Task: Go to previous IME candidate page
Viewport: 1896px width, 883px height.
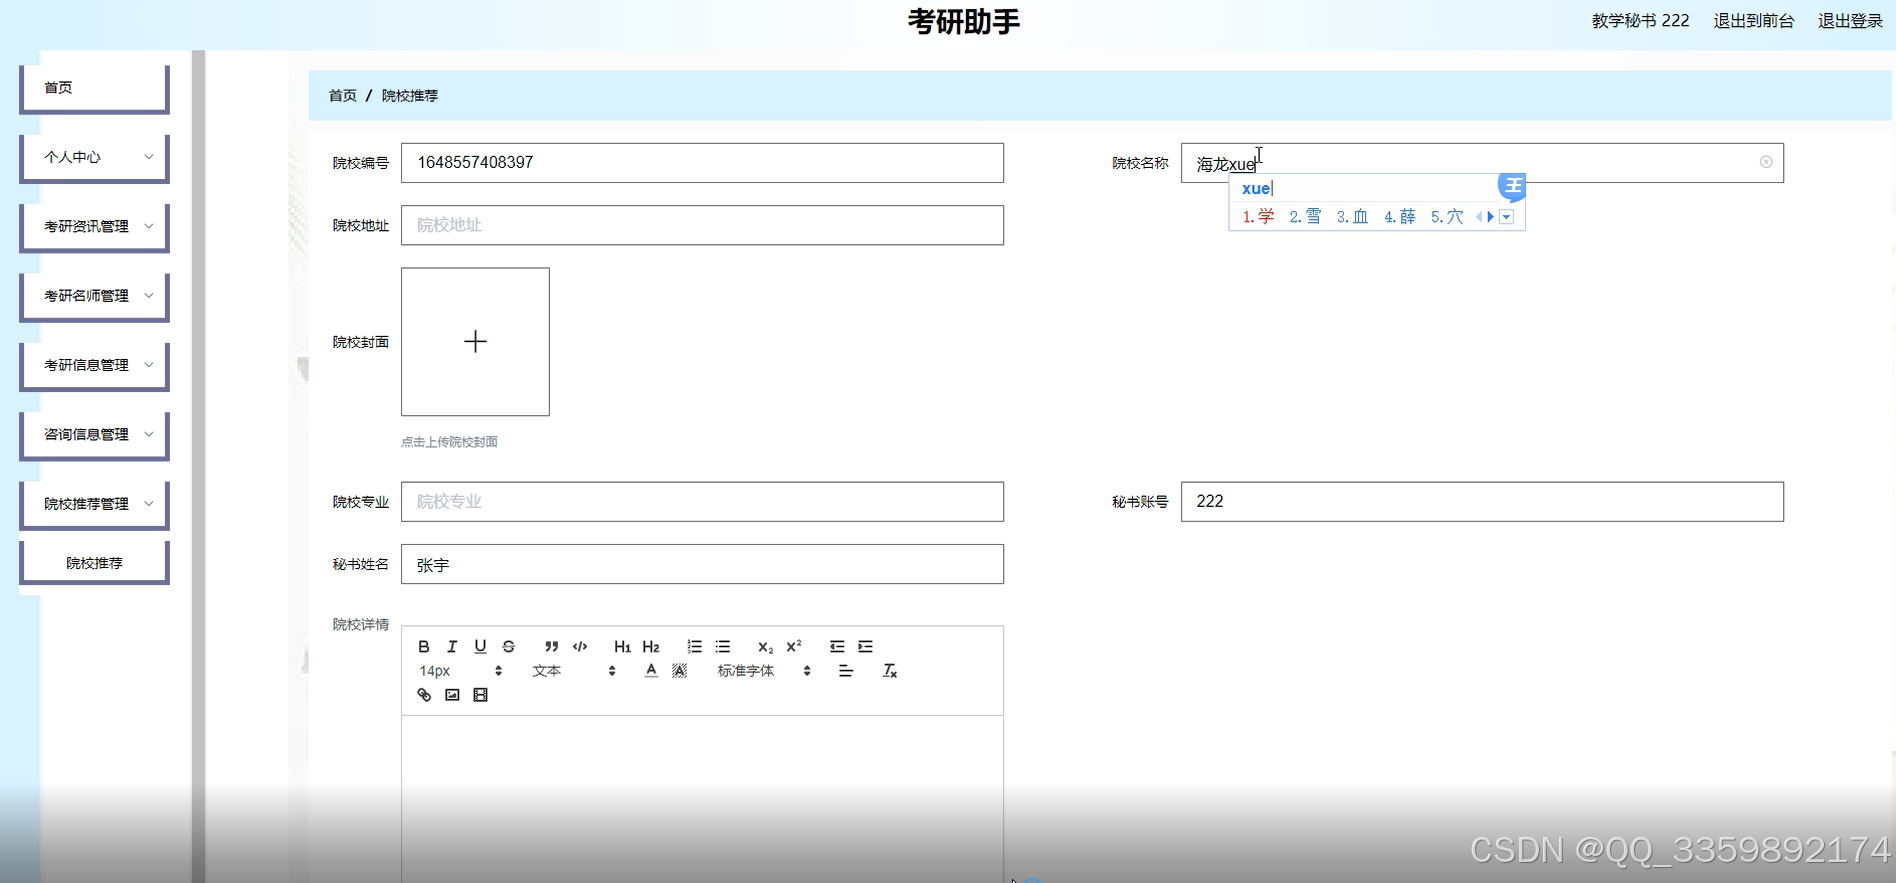Action: tap(1479, 217)
